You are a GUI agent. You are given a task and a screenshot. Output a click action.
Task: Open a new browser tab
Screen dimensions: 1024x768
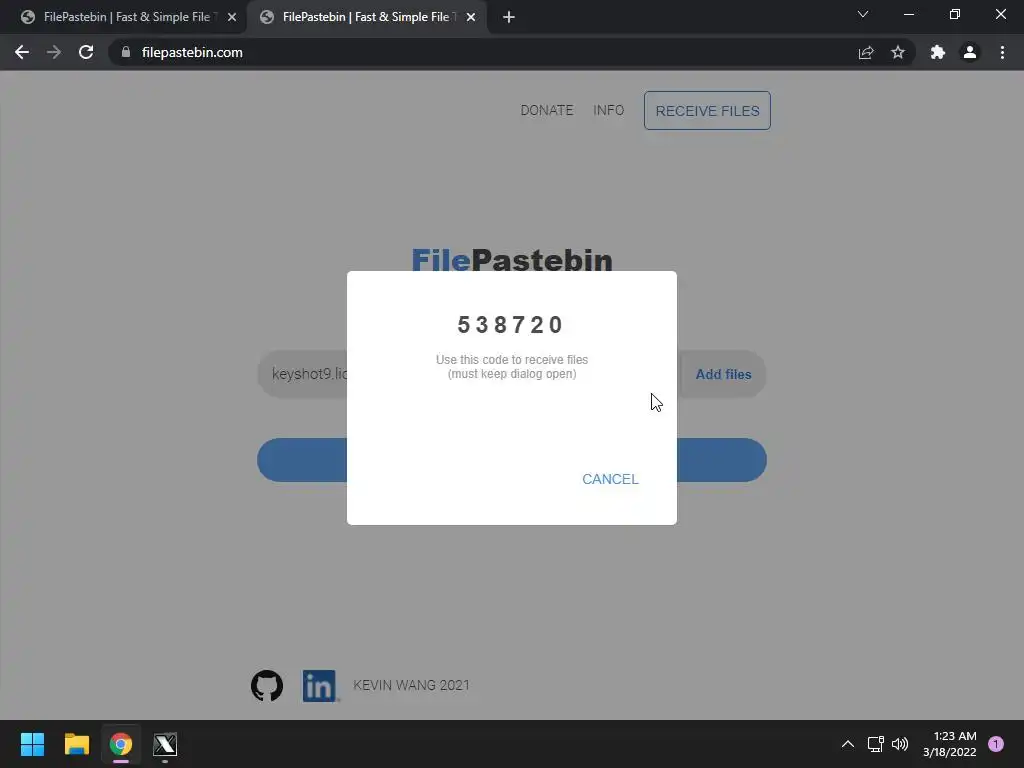coord(509,17)
